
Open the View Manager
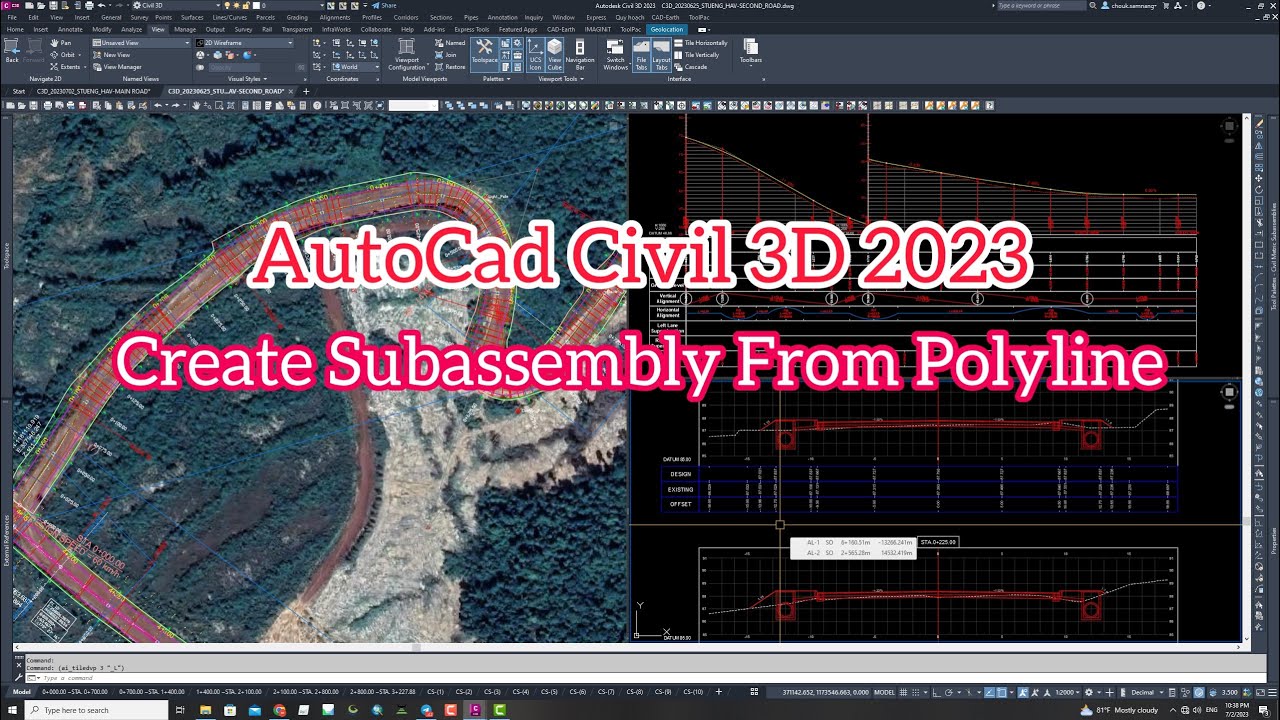117,67
